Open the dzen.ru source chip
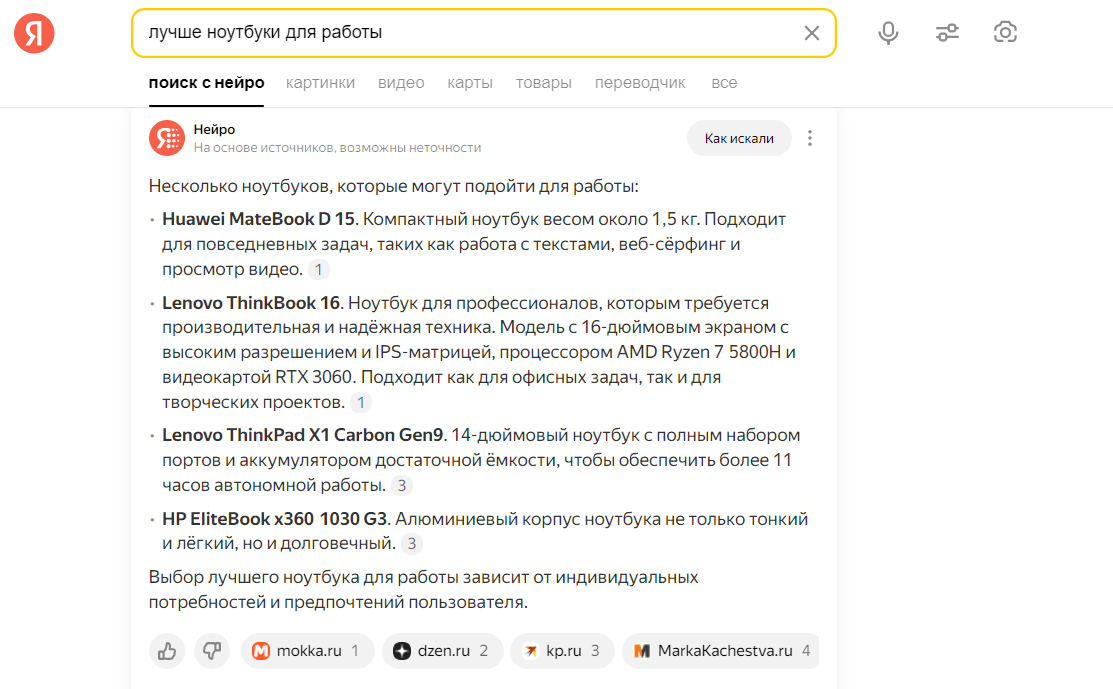Screen dimensions: 1113x689 coord(442,651)
